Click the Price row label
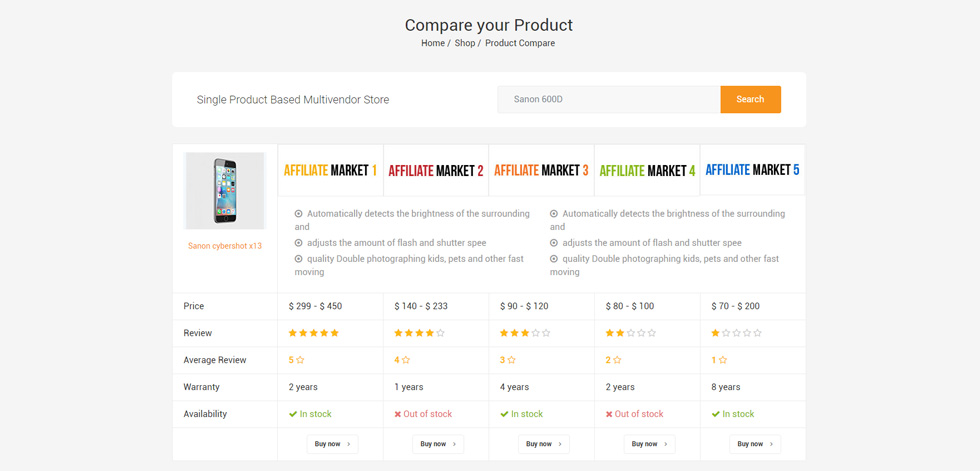The width and height of the screenshot is (980, 471). click(194, 306)
